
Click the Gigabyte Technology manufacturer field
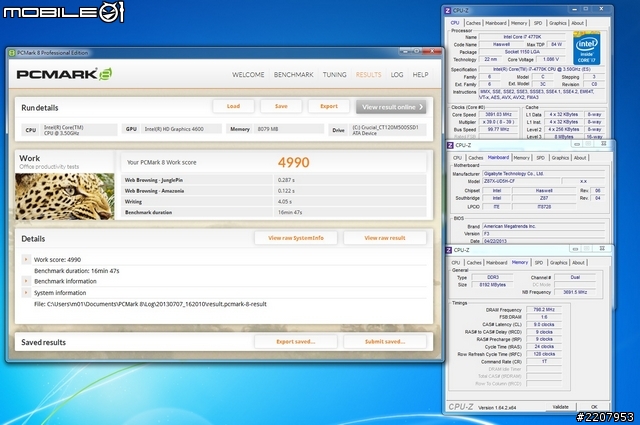click(x=545, y=174)
